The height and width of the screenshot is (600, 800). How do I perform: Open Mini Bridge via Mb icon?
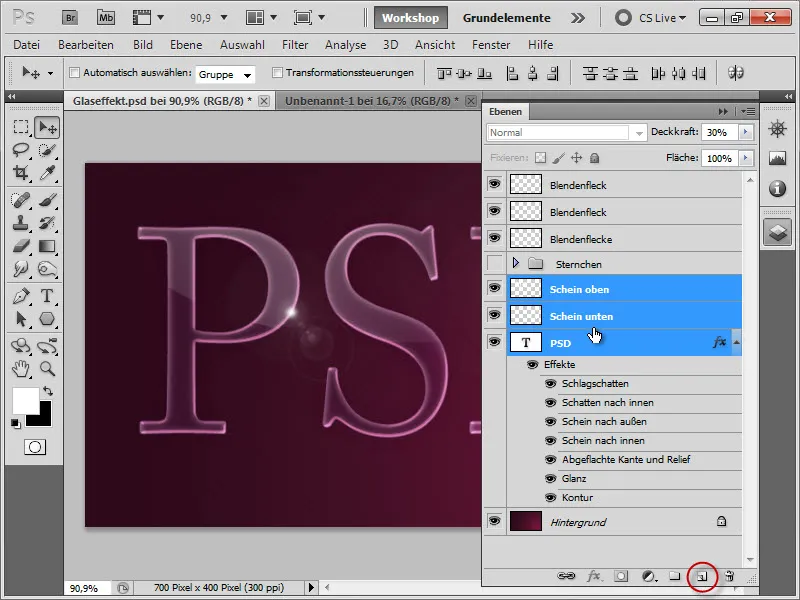pyautogui.click(x=106, y=18)
